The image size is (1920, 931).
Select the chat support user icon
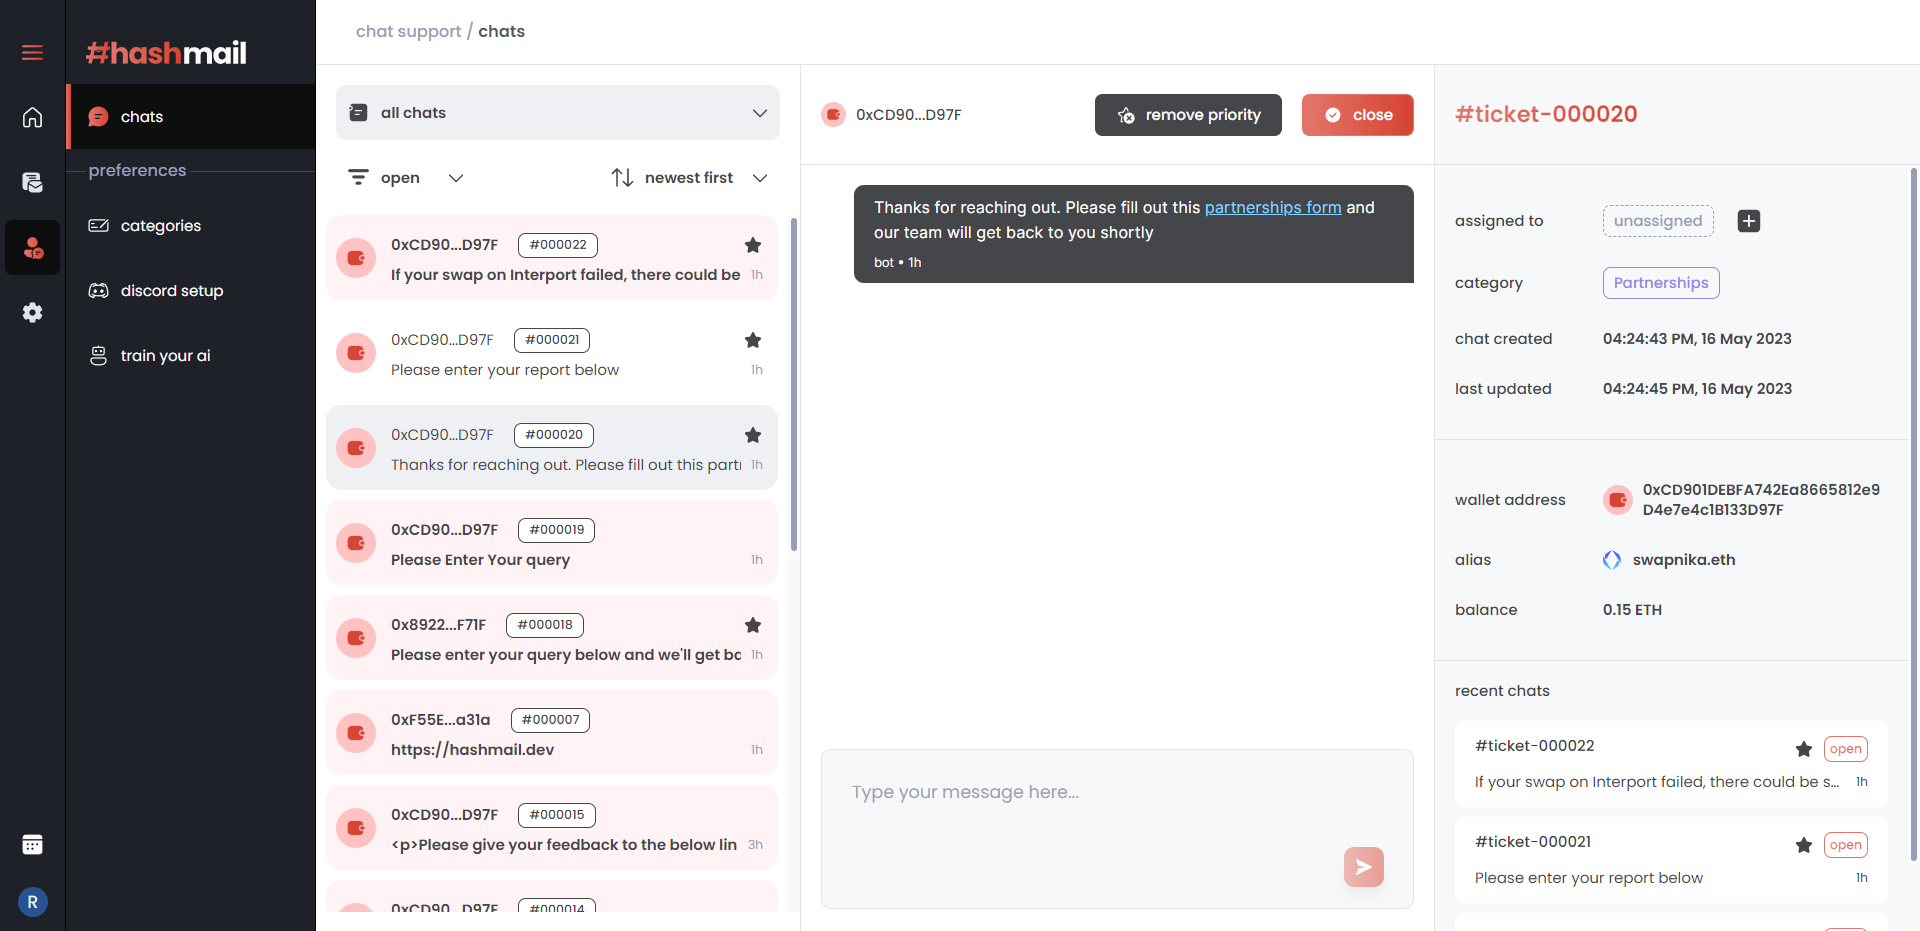tap(32, 247)
